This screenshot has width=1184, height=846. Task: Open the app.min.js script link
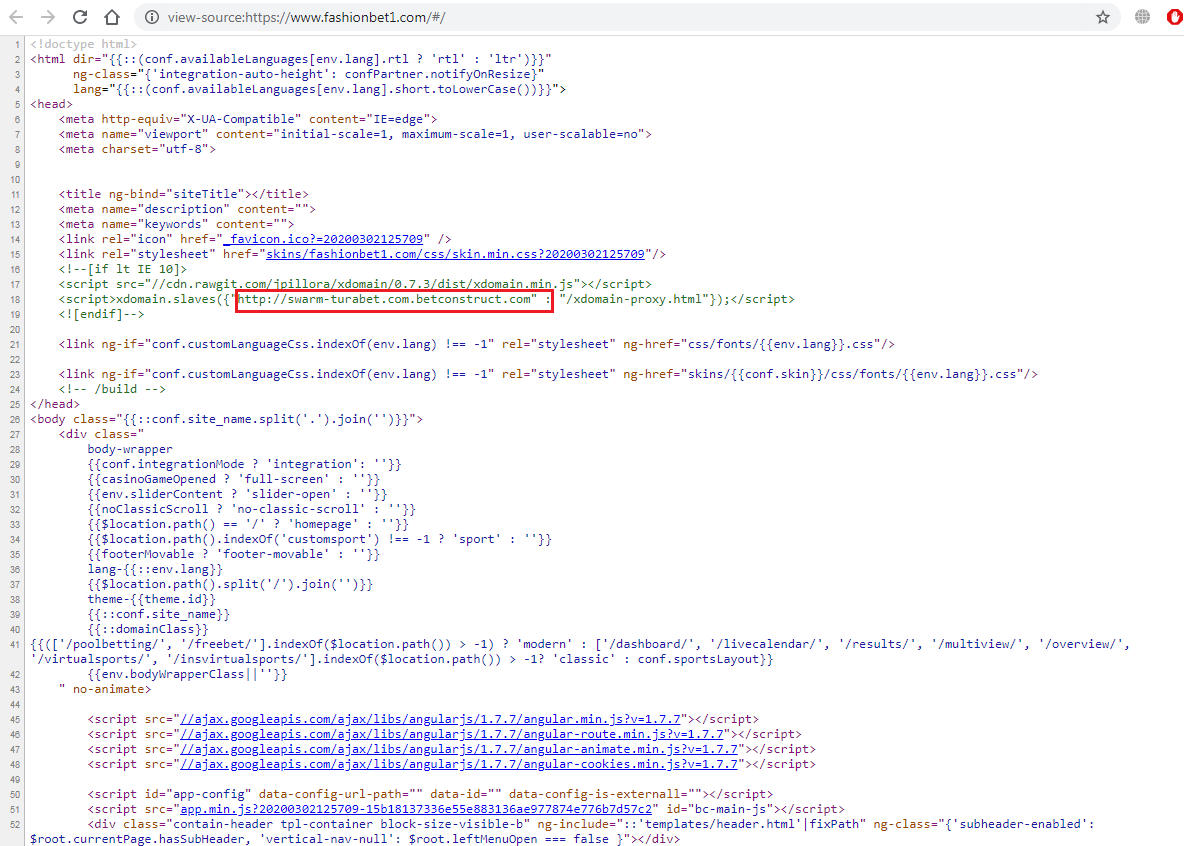[x=416, y=809]
